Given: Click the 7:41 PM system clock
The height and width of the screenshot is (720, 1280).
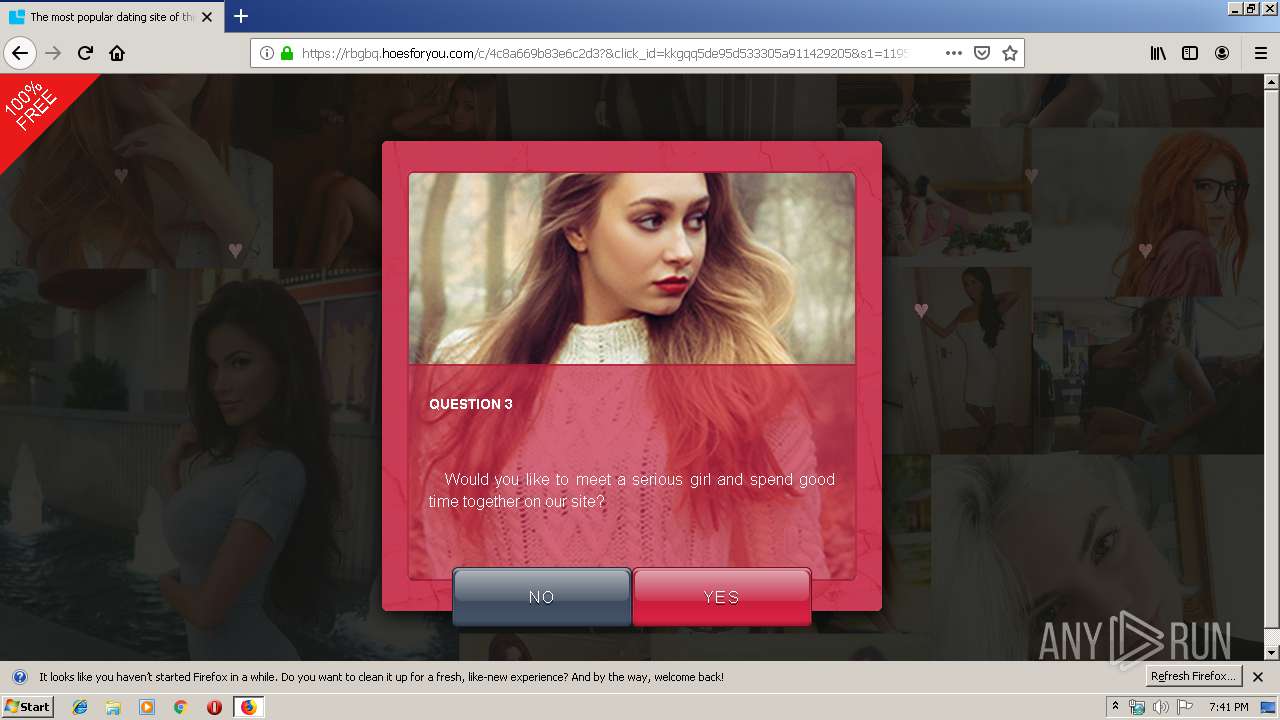Looking at the screenshot, I should click(1228, 707).
